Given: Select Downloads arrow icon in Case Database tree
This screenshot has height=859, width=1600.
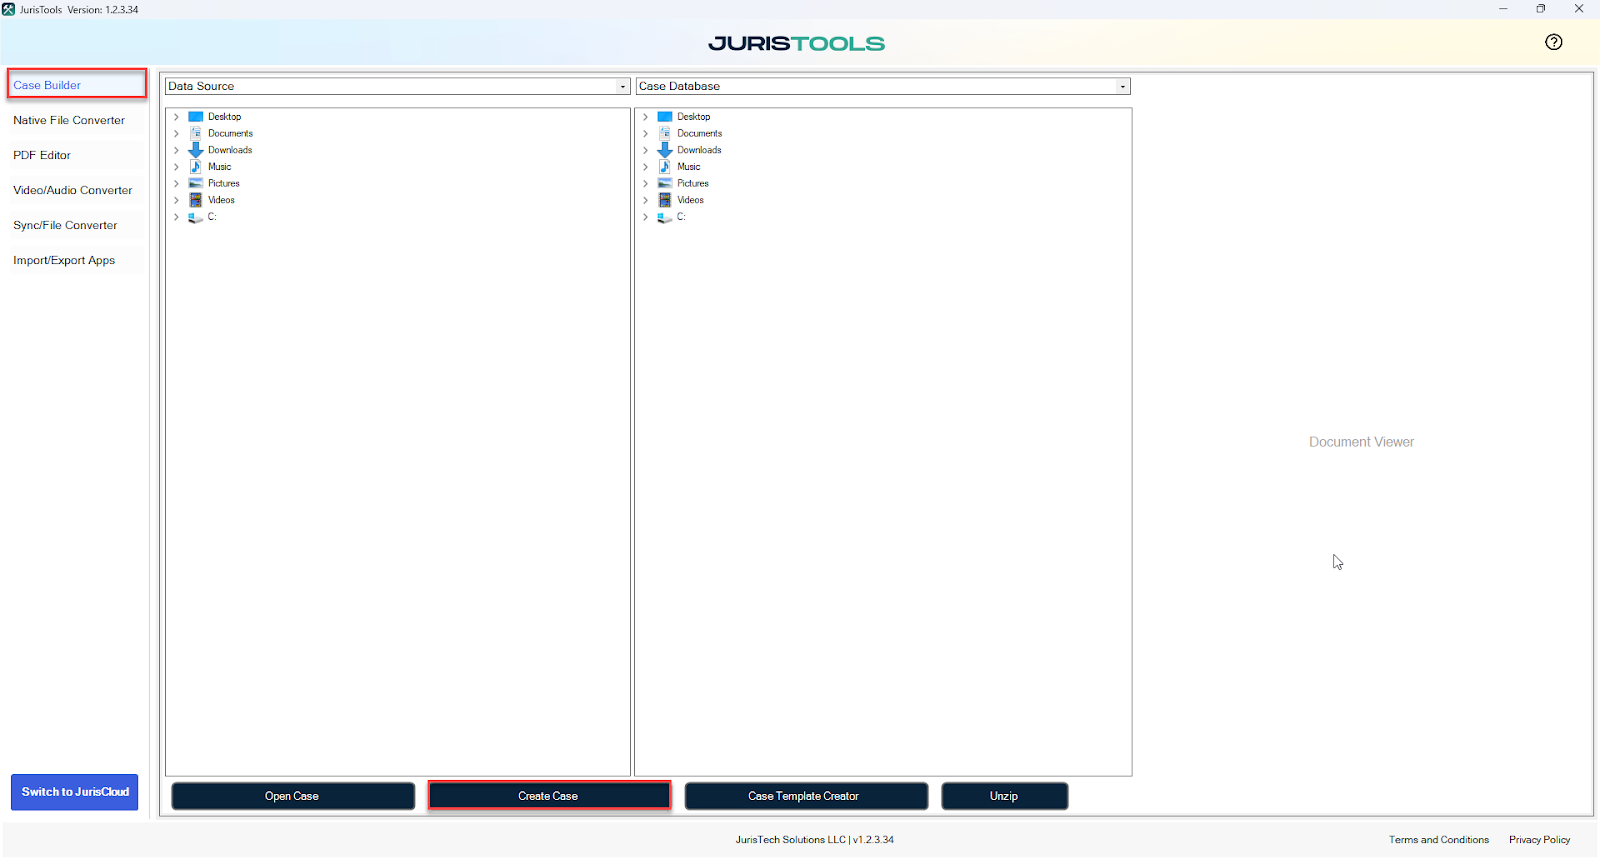Looking at the screenshot, I should 665,150.
